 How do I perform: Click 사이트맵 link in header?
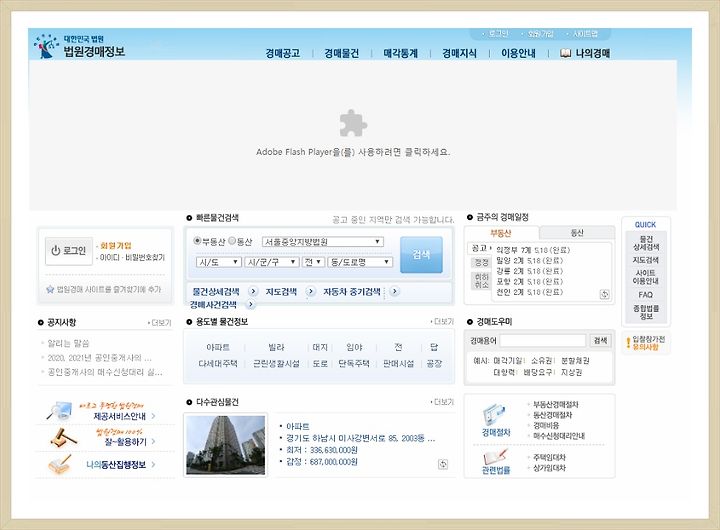point(585,34)
